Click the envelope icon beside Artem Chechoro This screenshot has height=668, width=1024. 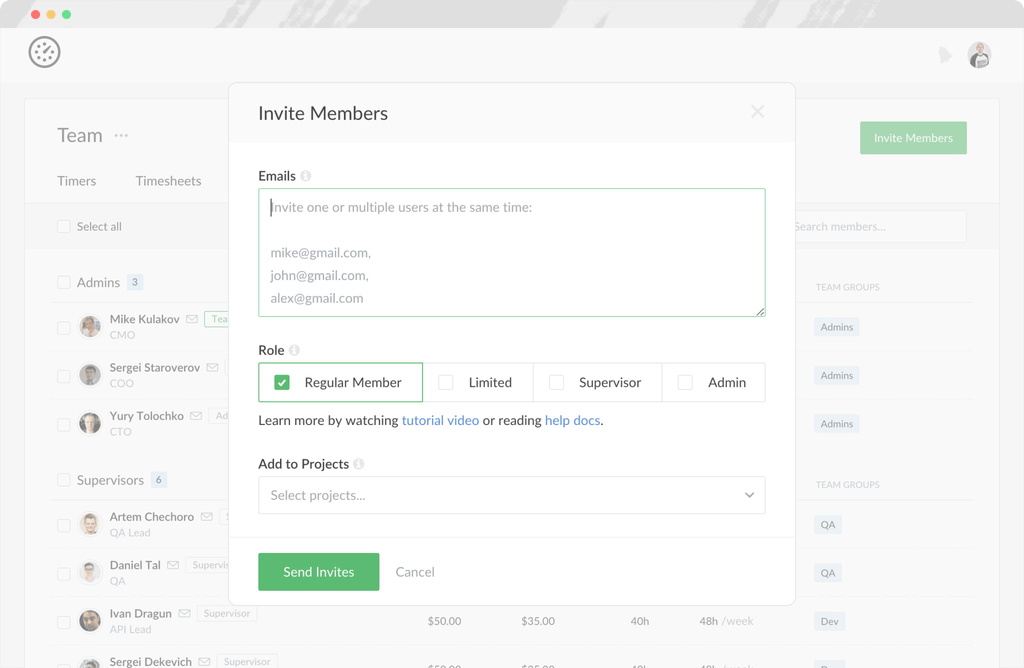coord(205,517)
